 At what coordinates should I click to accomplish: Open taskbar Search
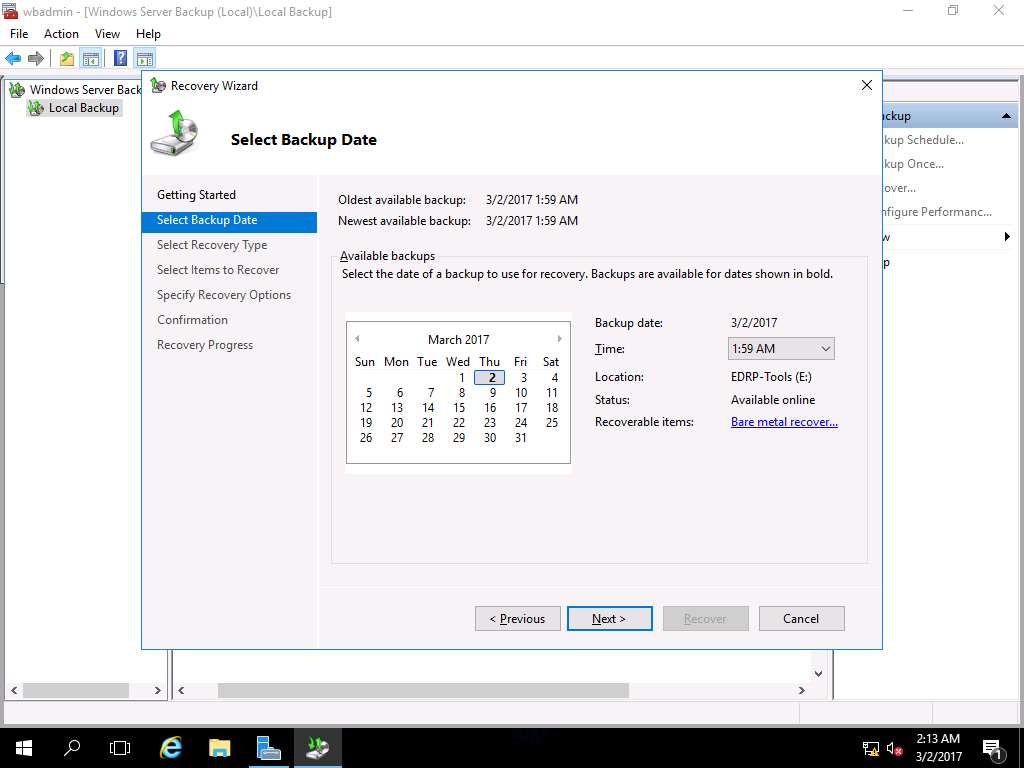tap(72, 748)
